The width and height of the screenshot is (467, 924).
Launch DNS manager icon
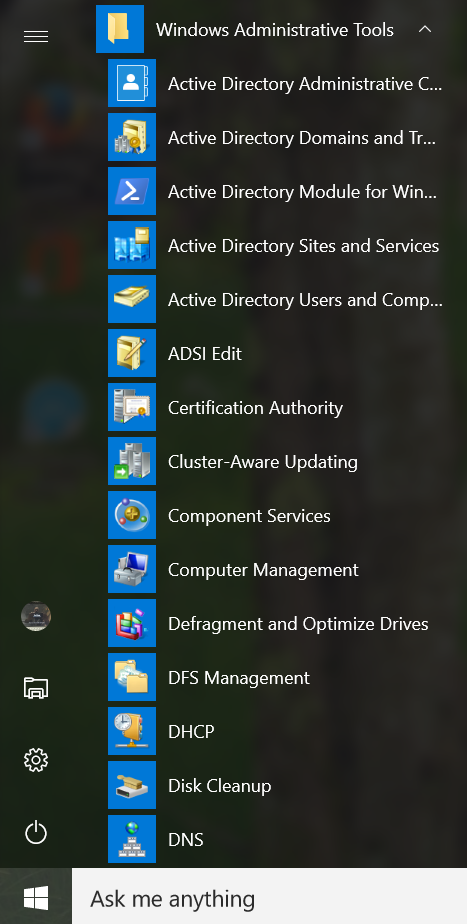131,839
